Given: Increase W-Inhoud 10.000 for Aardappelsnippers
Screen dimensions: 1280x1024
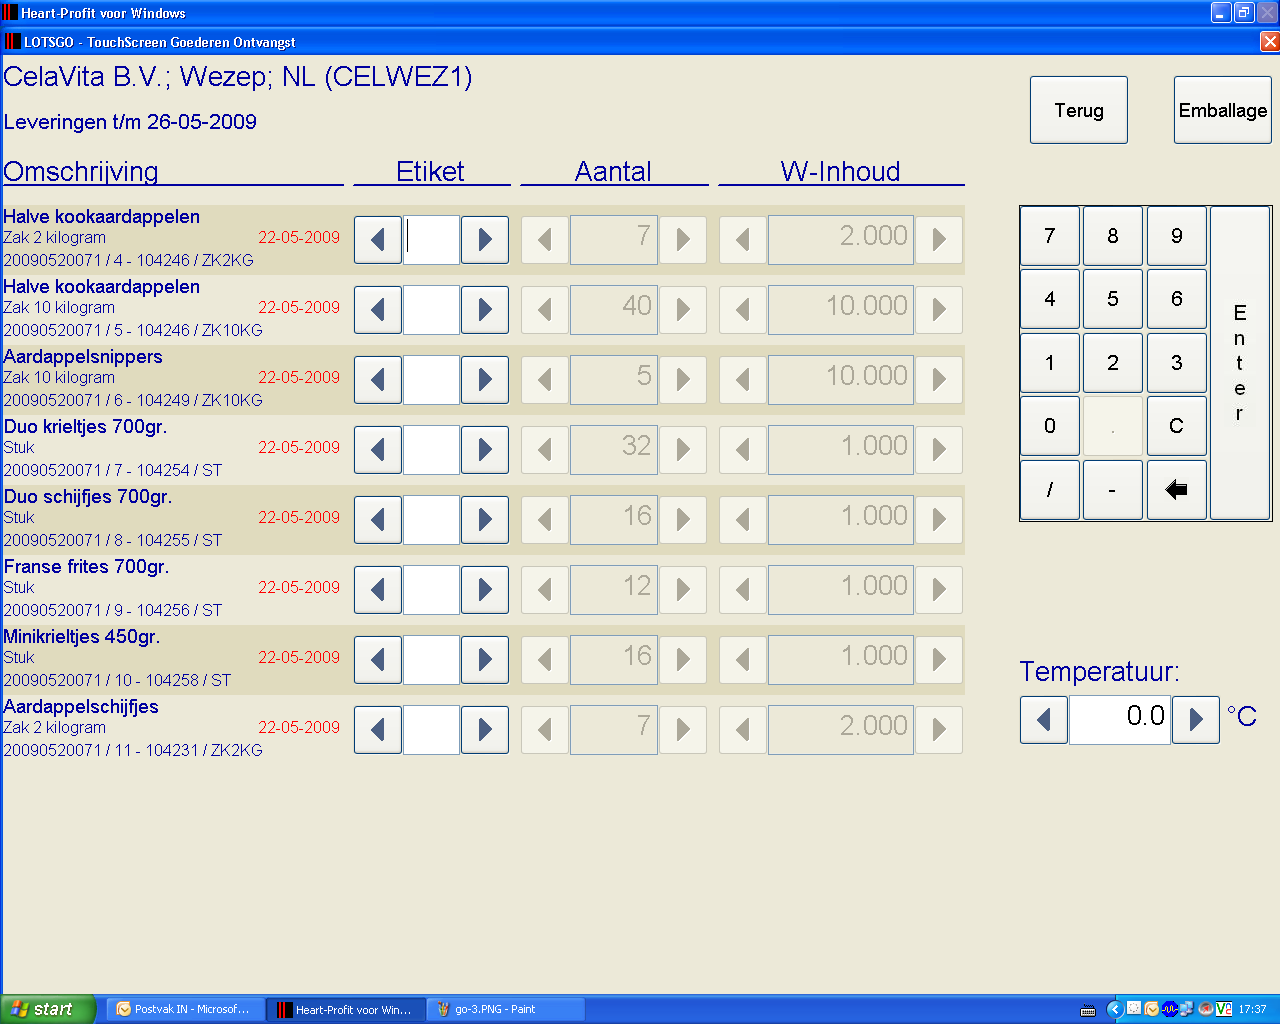Looking at the screenshot, I should point(939,380).
